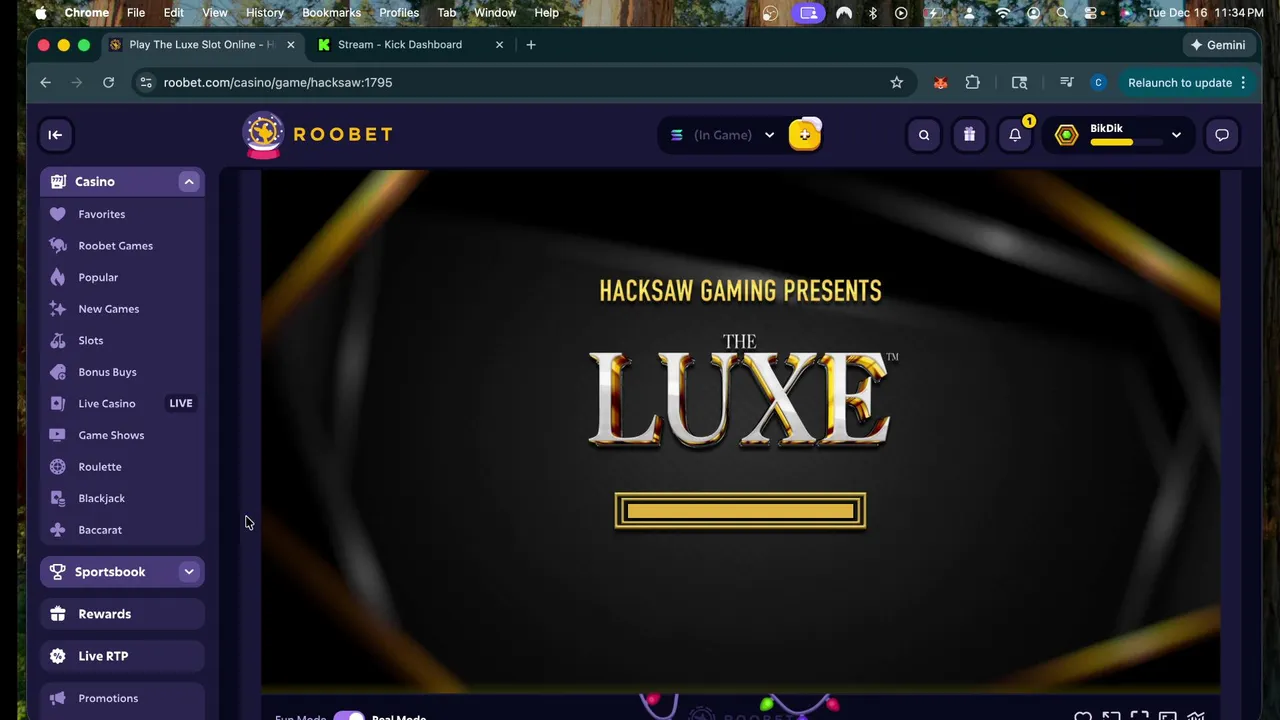Reload the page
The image size is (1280, 720).
[108, 83]
